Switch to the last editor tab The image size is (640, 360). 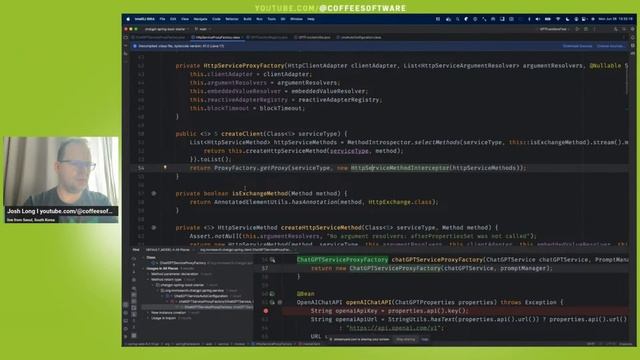click(359, 37)
